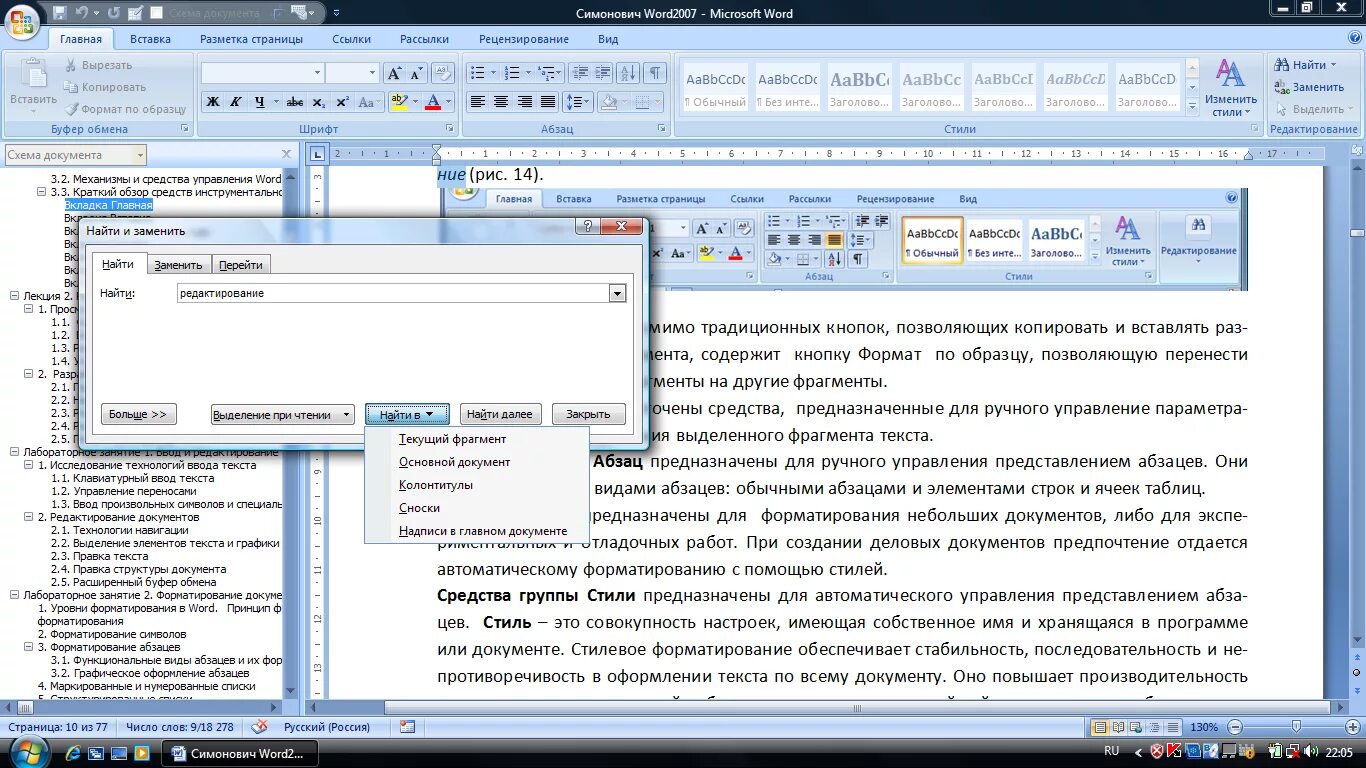This screenshot has width=1366, height=768.
Task: Justify text in ribbon
Action: 547,102
